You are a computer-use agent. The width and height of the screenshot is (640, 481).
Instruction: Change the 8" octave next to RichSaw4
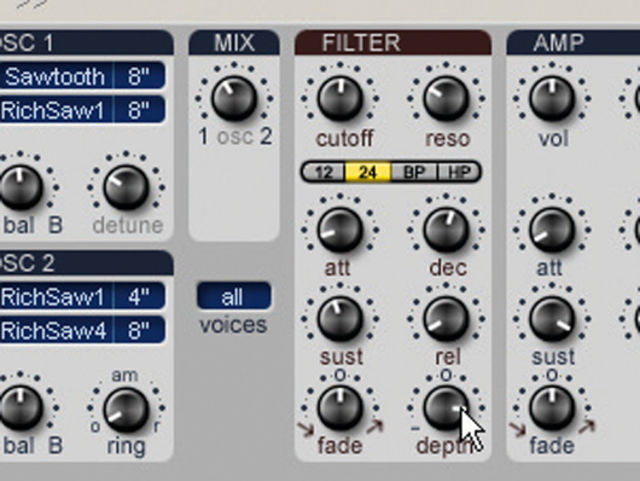tap(139, 330)
